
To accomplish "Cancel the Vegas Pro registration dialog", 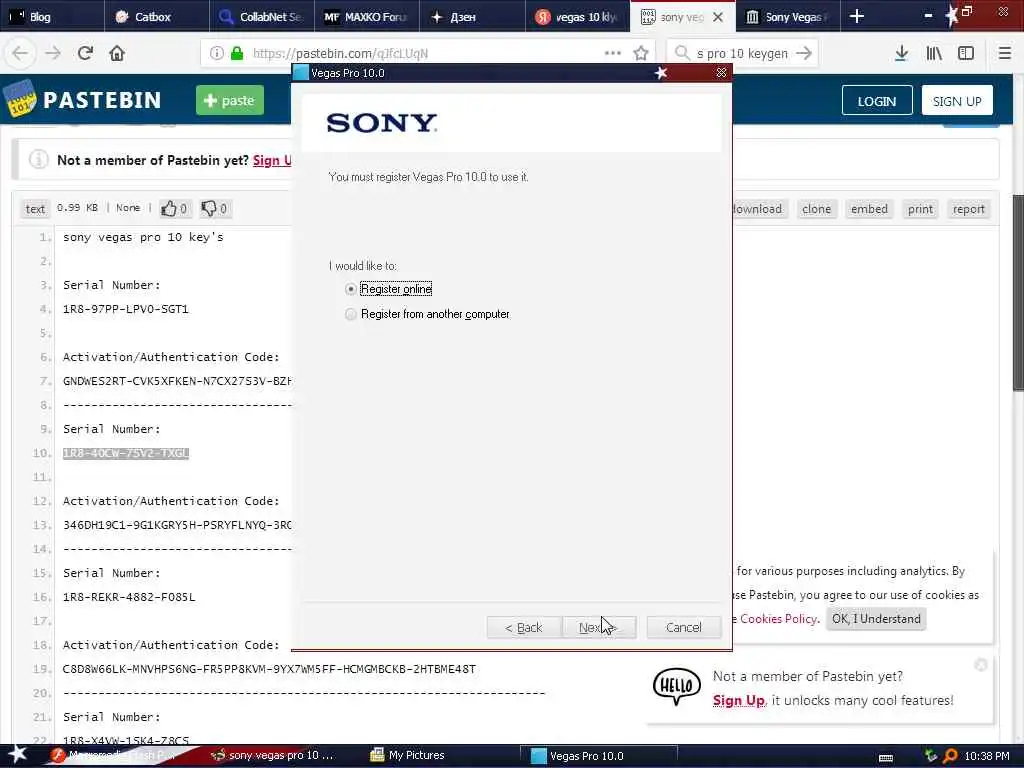I will (684, 628).
